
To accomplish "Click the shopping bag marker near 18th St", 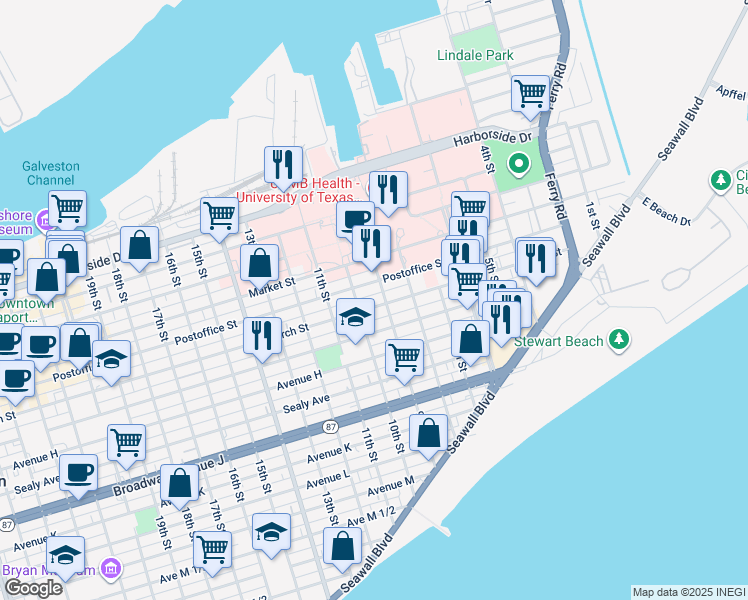I will pos(139,244).
